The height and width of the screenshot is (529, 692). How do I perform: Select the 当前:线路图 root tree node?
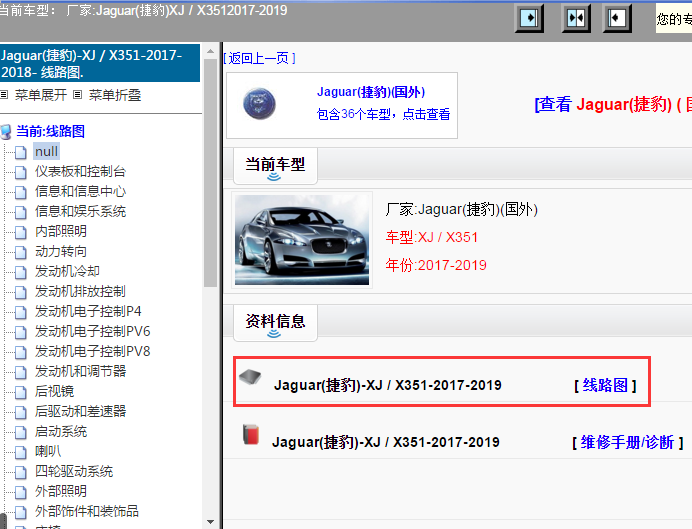(x=50, y=131)
